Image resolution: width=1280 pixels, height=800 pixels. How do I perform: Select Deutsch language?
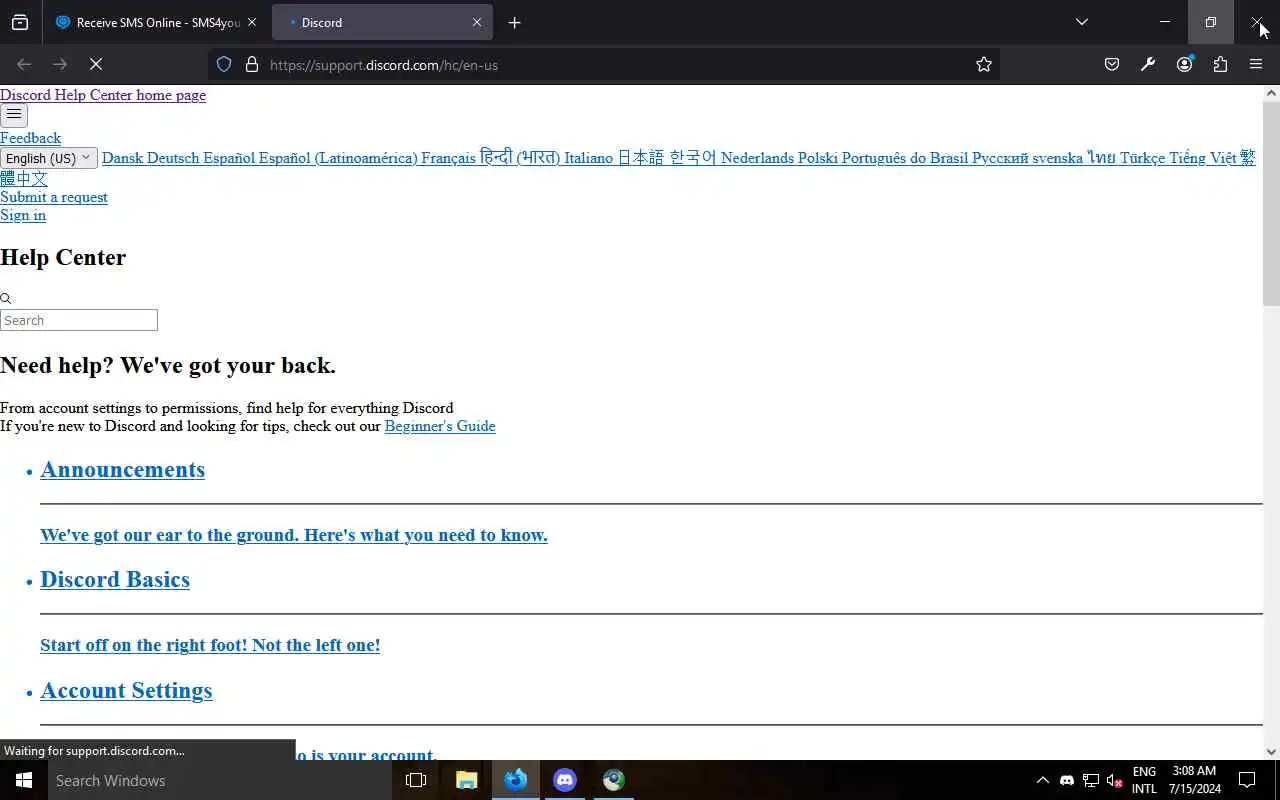click(173, 158)
